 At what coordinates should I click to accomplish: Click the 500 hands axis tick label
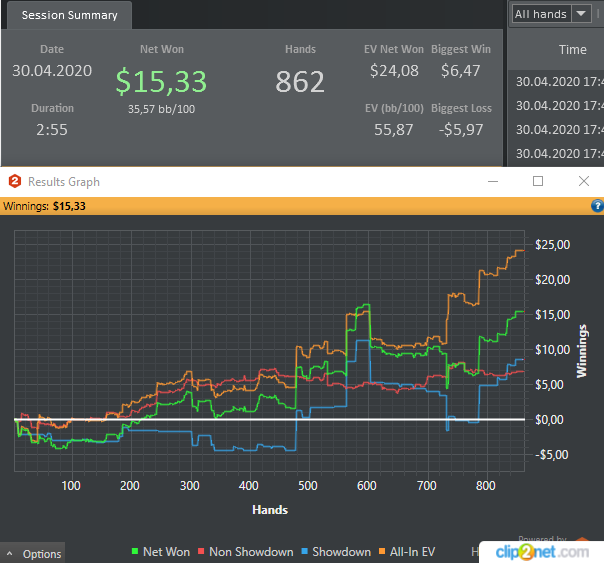point(308,486)
